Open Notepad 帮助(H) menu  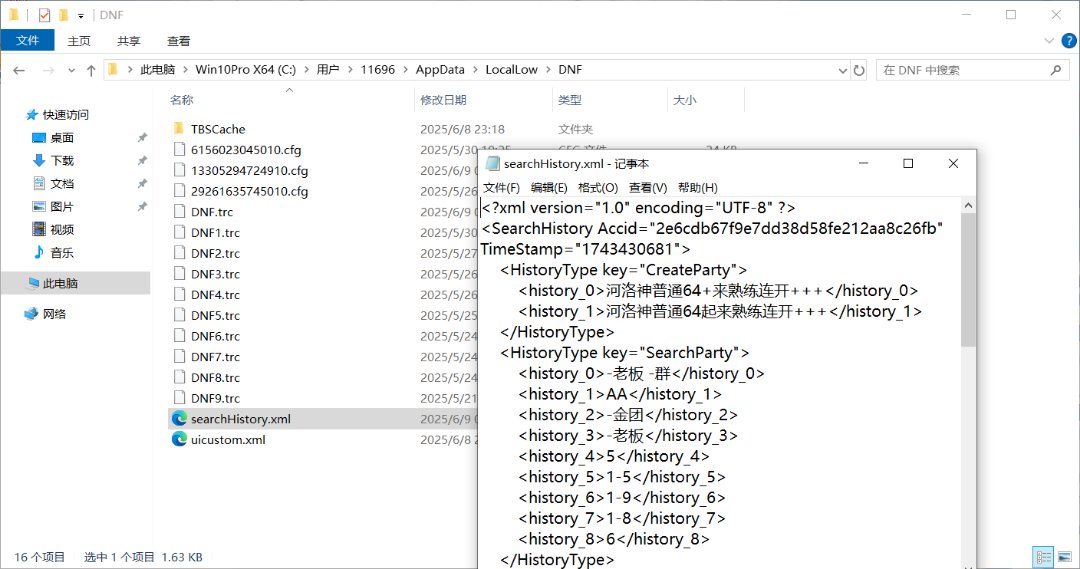698,187
